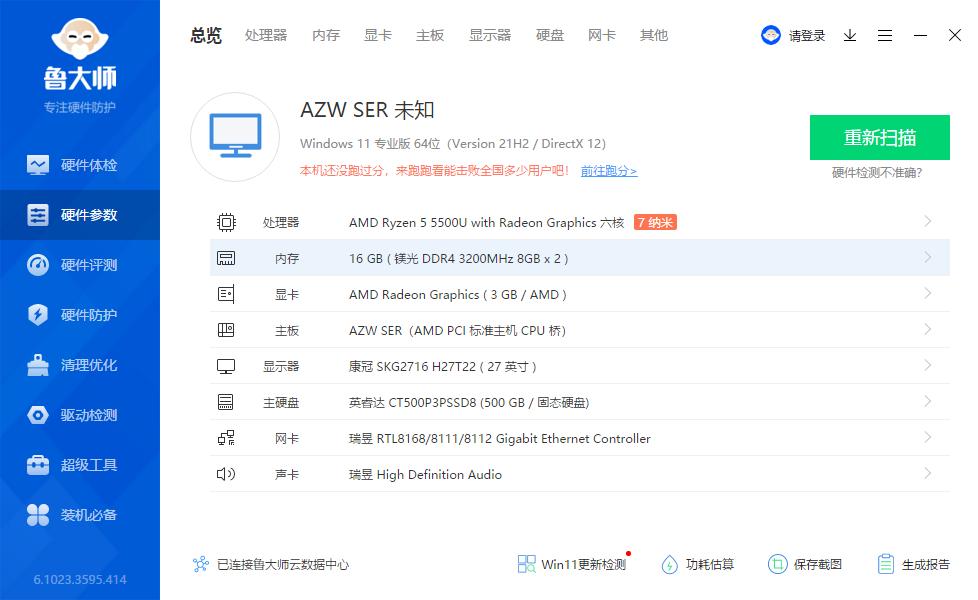Screen dimensions: 978x600
Task: Select 硬件评测 in the sidebar
Action: 80,264
